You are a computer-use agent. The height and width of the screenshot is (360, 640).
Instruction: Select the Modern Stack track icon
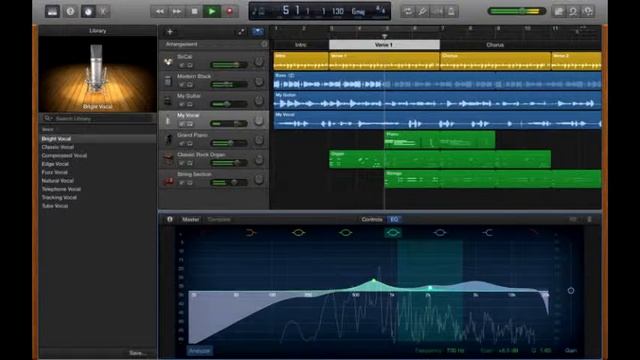click(x=168, y=81)
